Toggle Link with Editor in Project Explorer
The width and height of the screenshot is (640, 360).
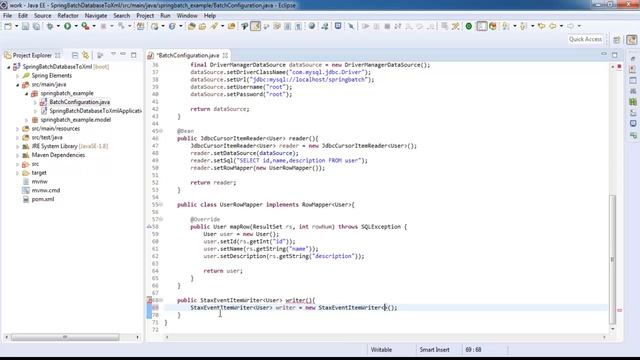point(86,55)
